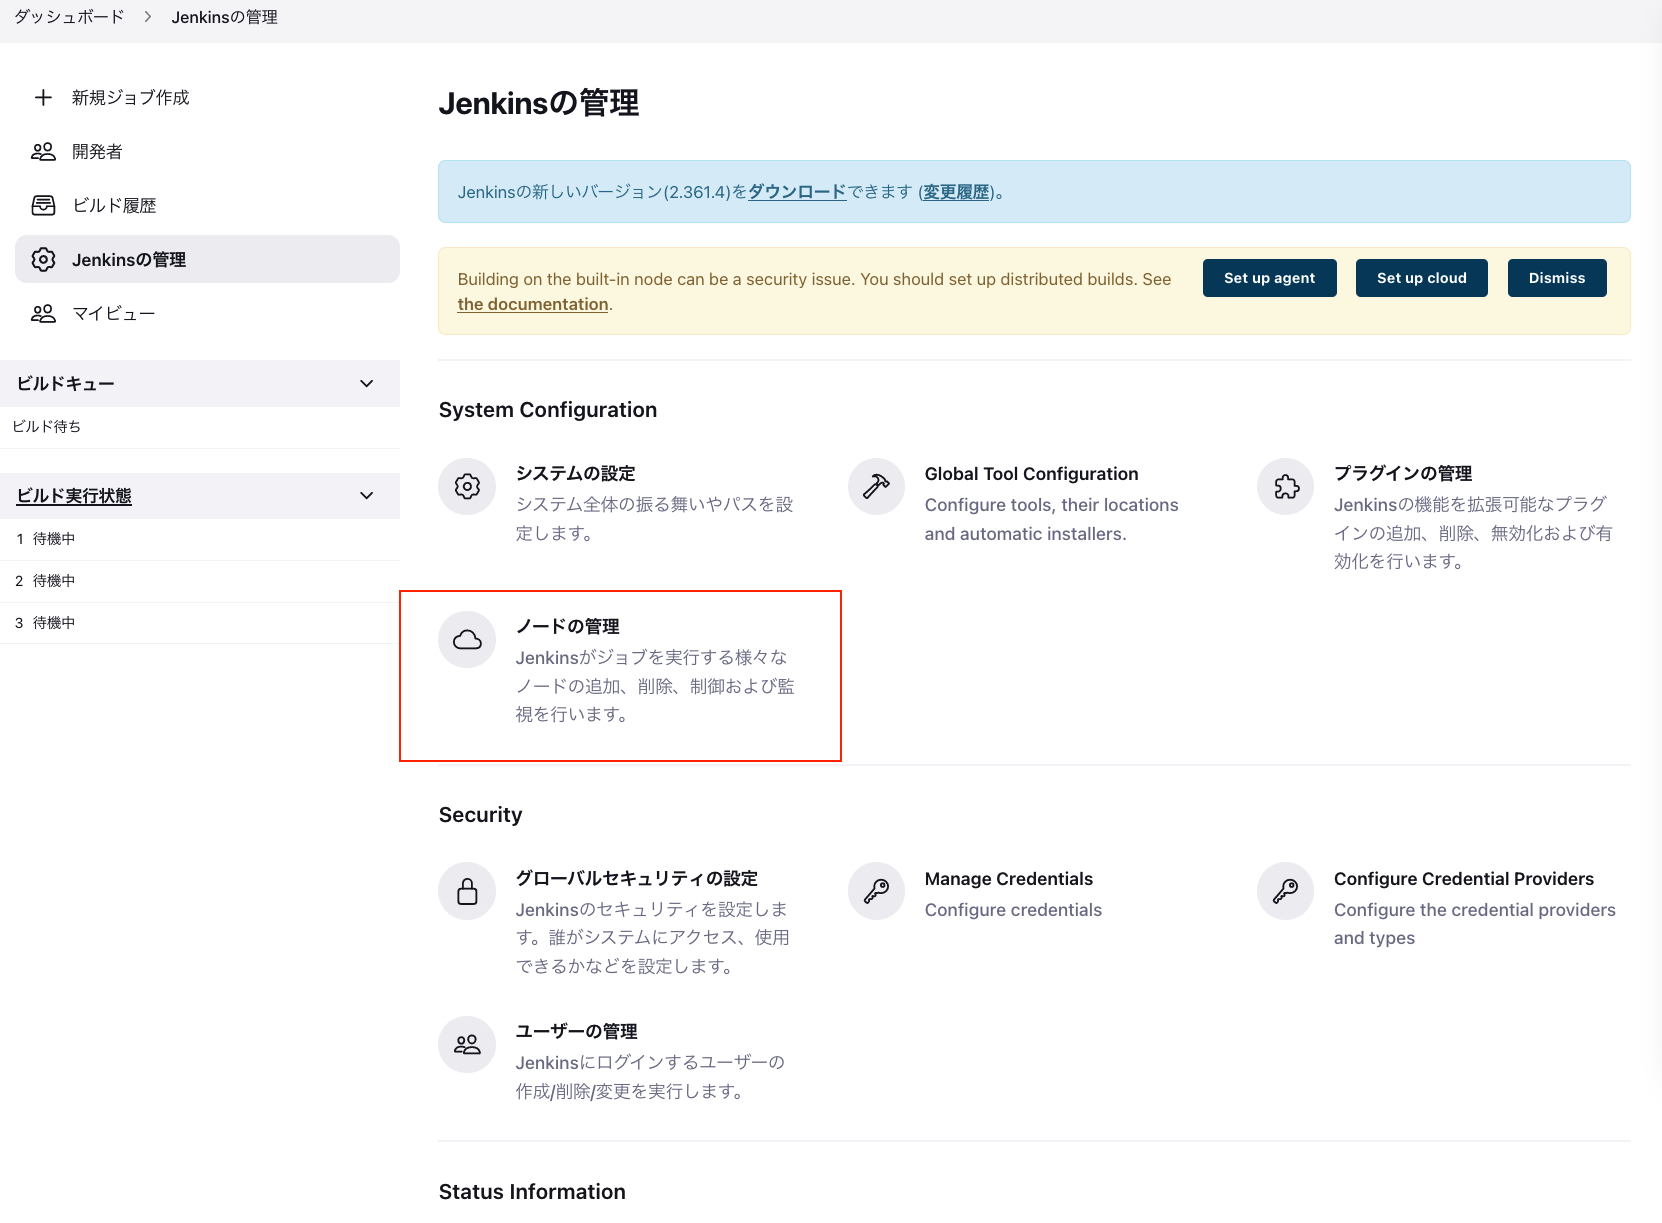Image resolution: width=1662 pixels, height=1223 pixels.
Task: Open グローバルセキュリティの設定 padlock icon
Action: point(466,891)
